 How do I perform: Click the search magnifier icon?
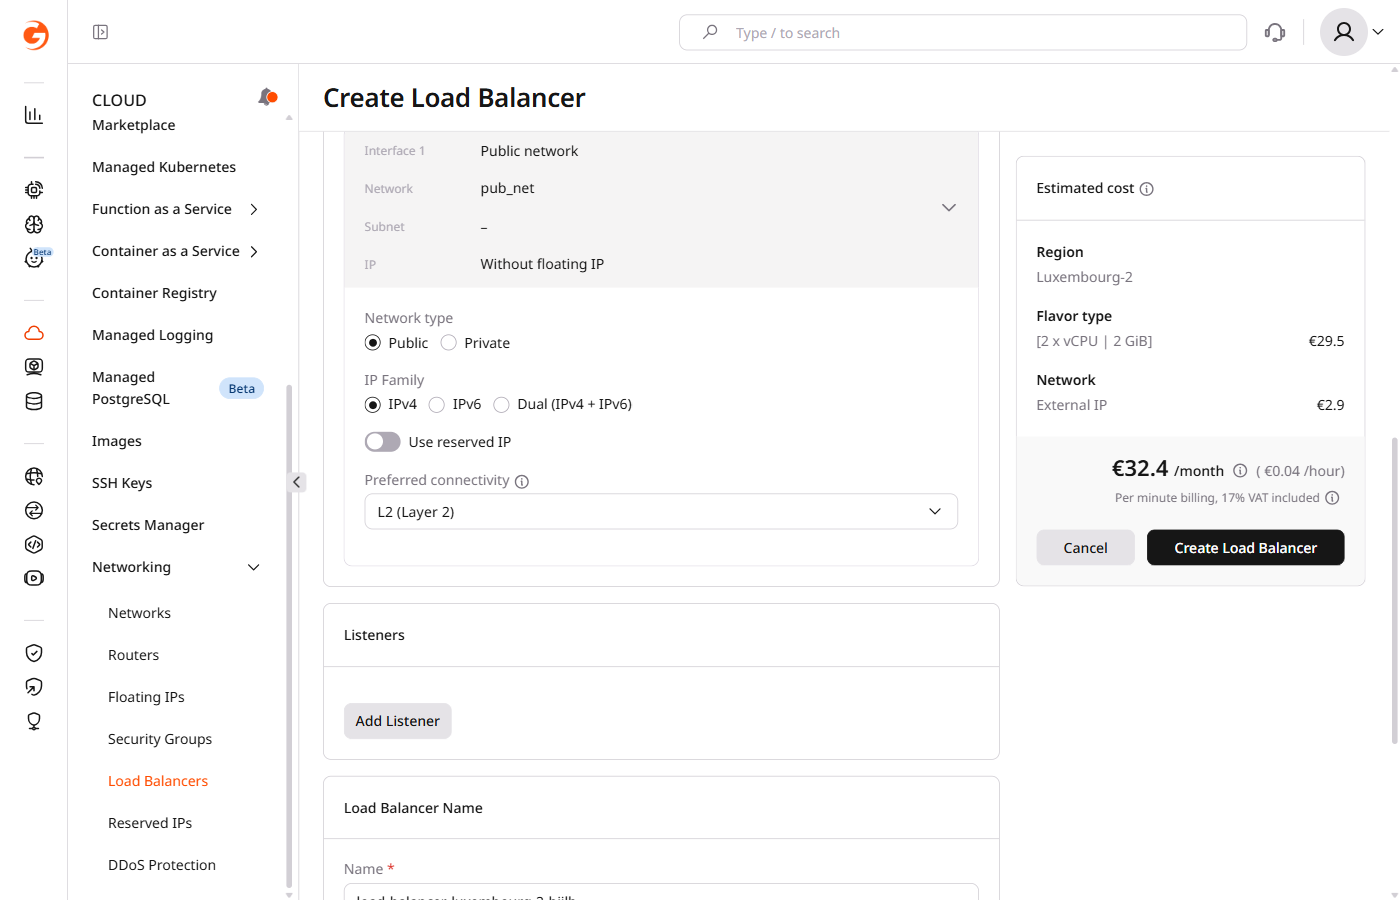(x=710, y=32)
